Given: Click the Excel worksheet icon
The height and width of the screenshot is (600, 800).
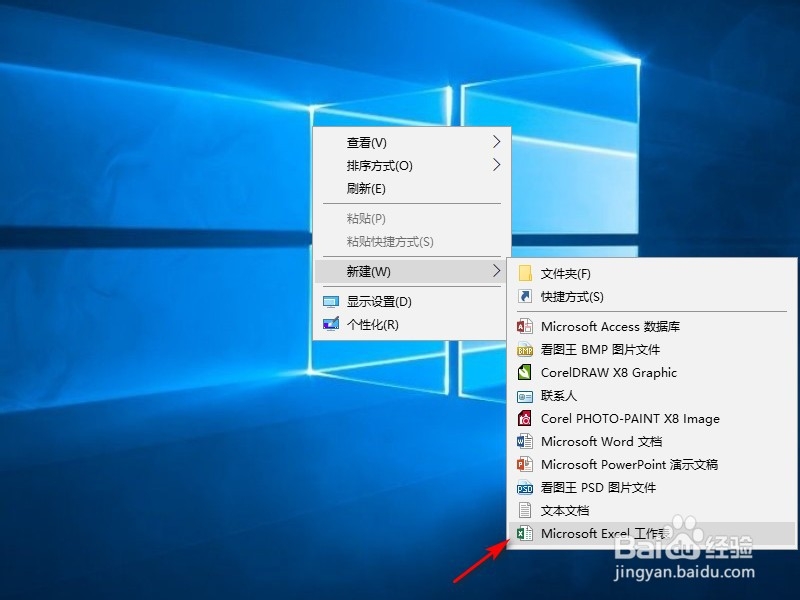Looking at the screenshot, I should [x=525, y=534].
